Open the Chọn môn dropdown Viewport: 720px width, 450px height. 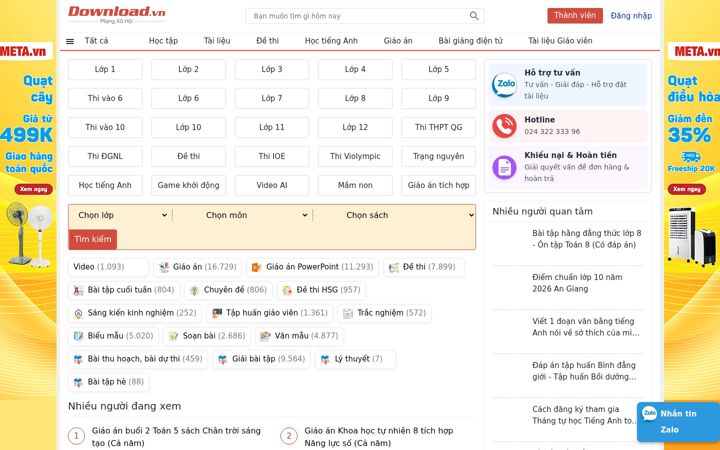(x=255, y=215)
